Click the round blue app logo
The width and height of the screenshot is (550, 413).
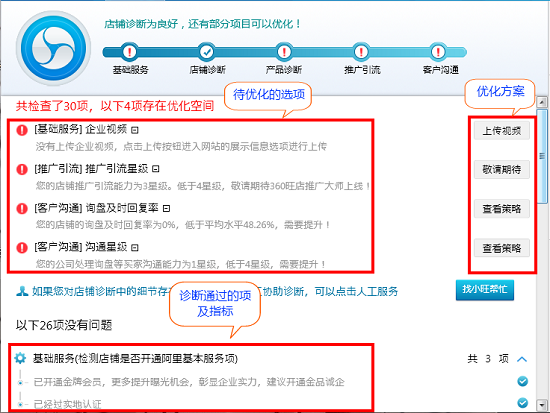(x=53, y=48)
